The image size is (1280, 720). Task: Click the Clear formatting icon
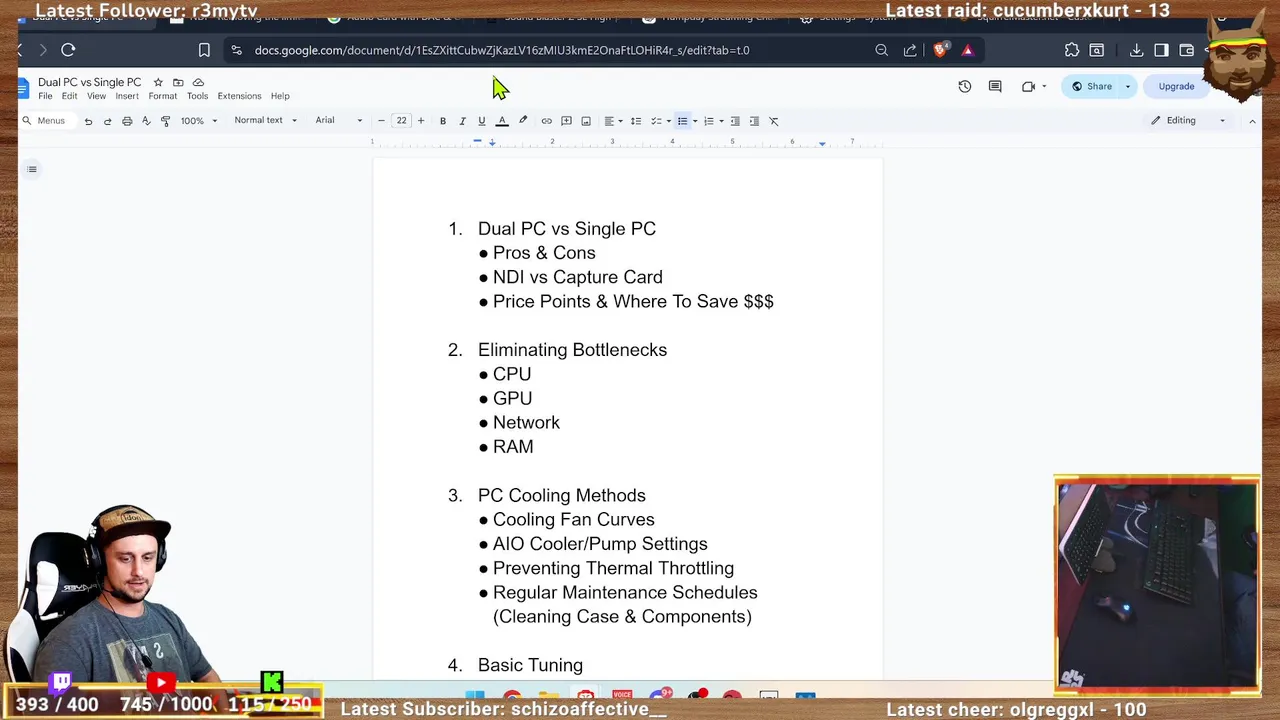point(773,121)
